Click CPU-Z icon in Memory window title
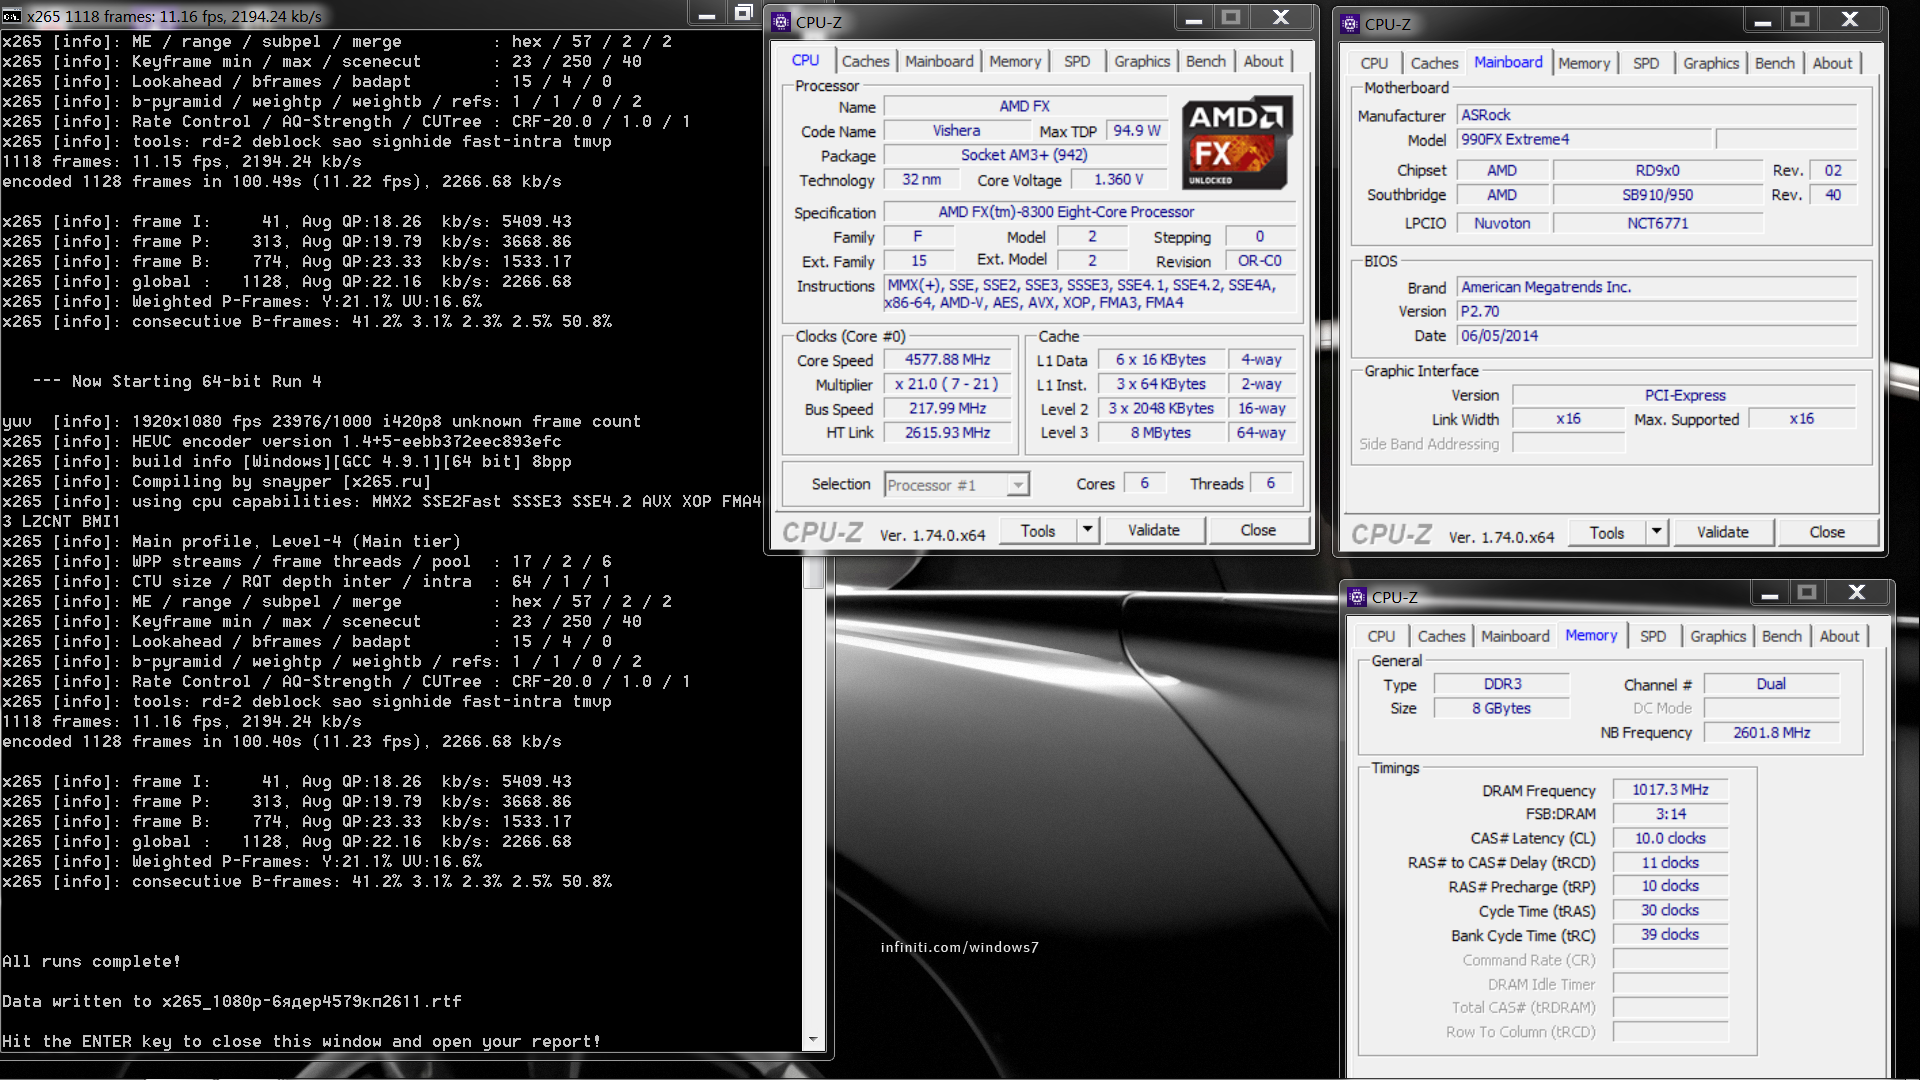Viewport: 1920px width, 1080px height. 1357,597
